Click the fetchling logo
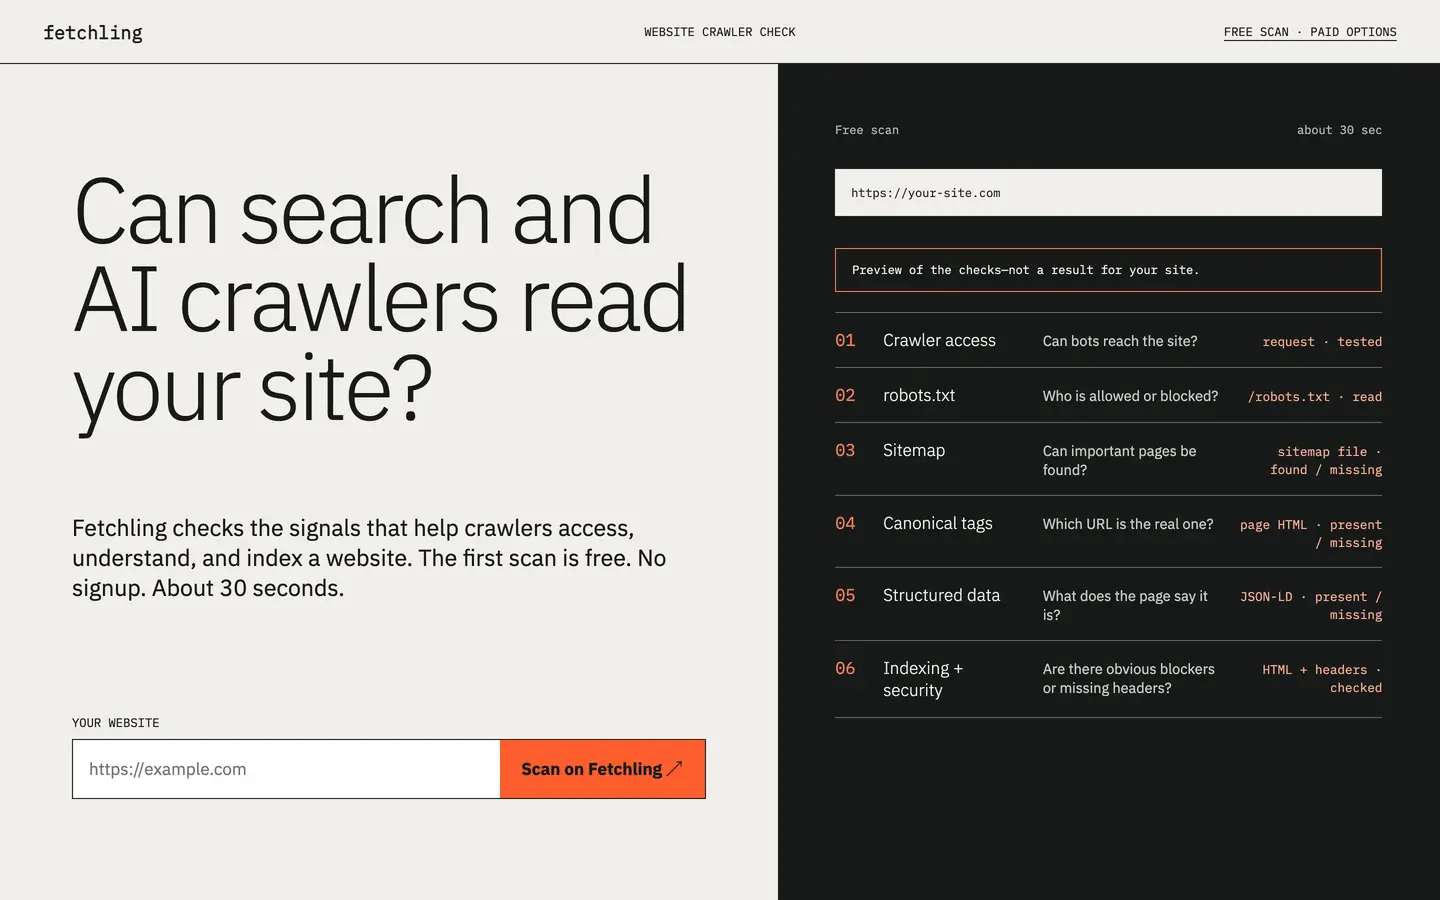Image resolution: width=1440 pixels, height=900 pixels. coord(93,32)
